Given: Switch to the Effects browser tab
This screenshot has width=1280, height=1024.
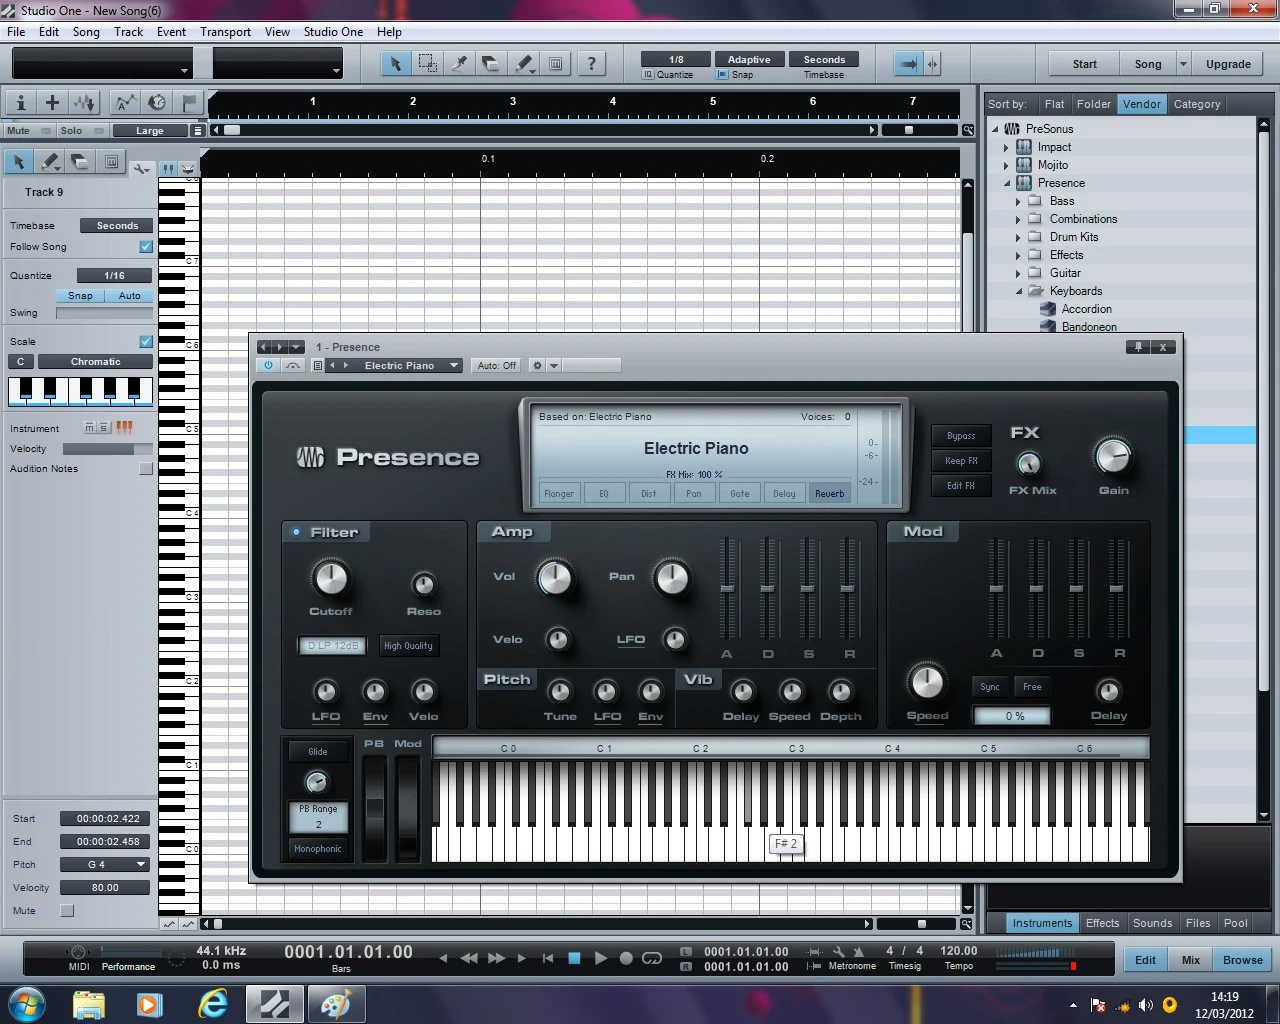Looking at the screenshot, I should [x=1102, y=923].
